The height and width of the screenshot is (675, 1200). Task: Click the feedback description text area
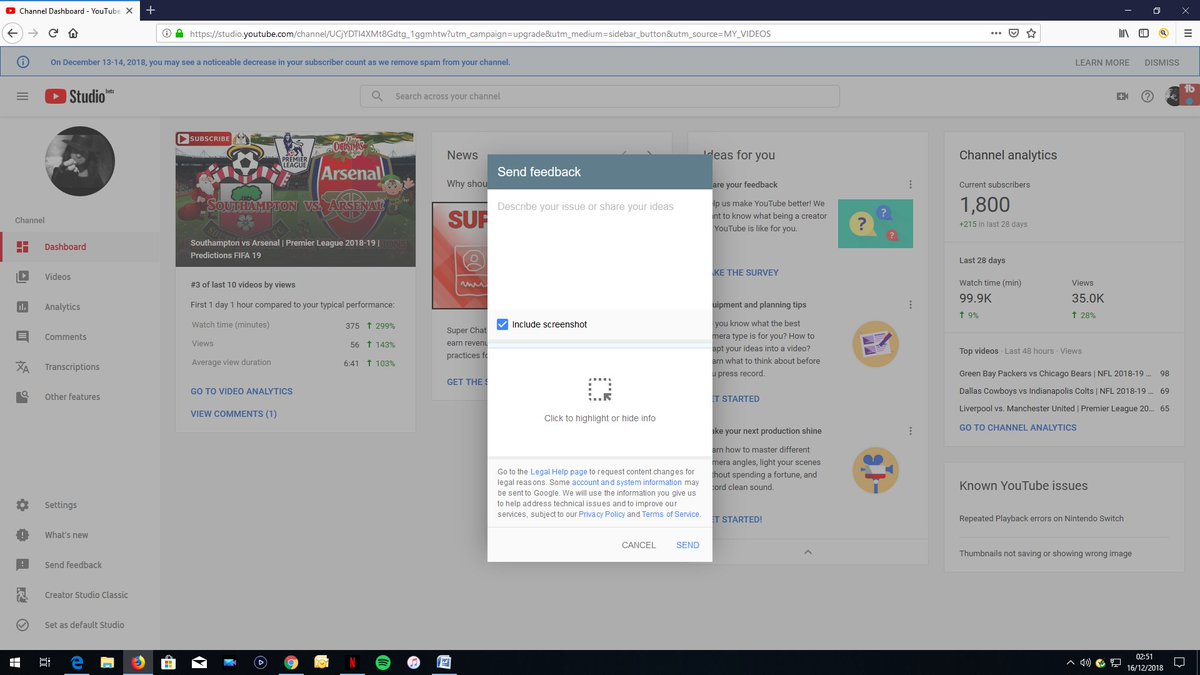tap(600, 250)
